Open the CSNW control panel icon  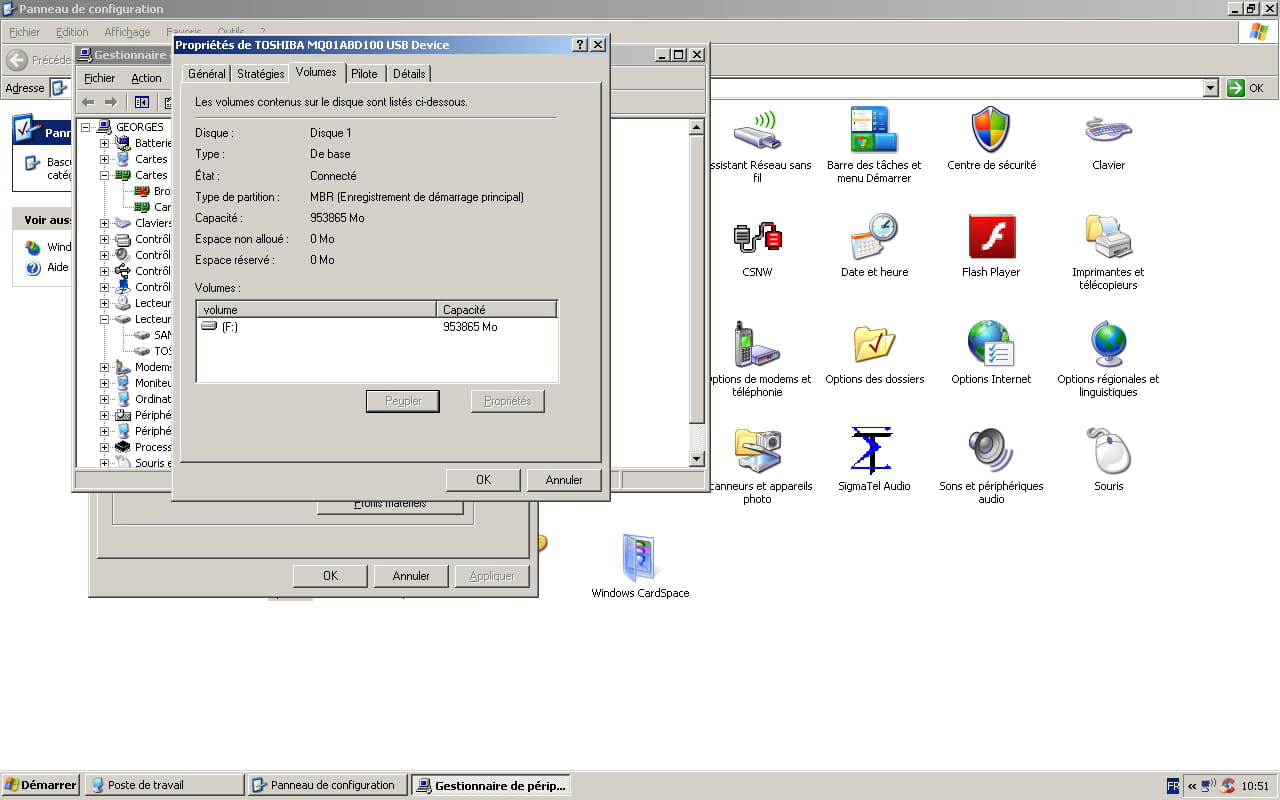pos(757,237)
